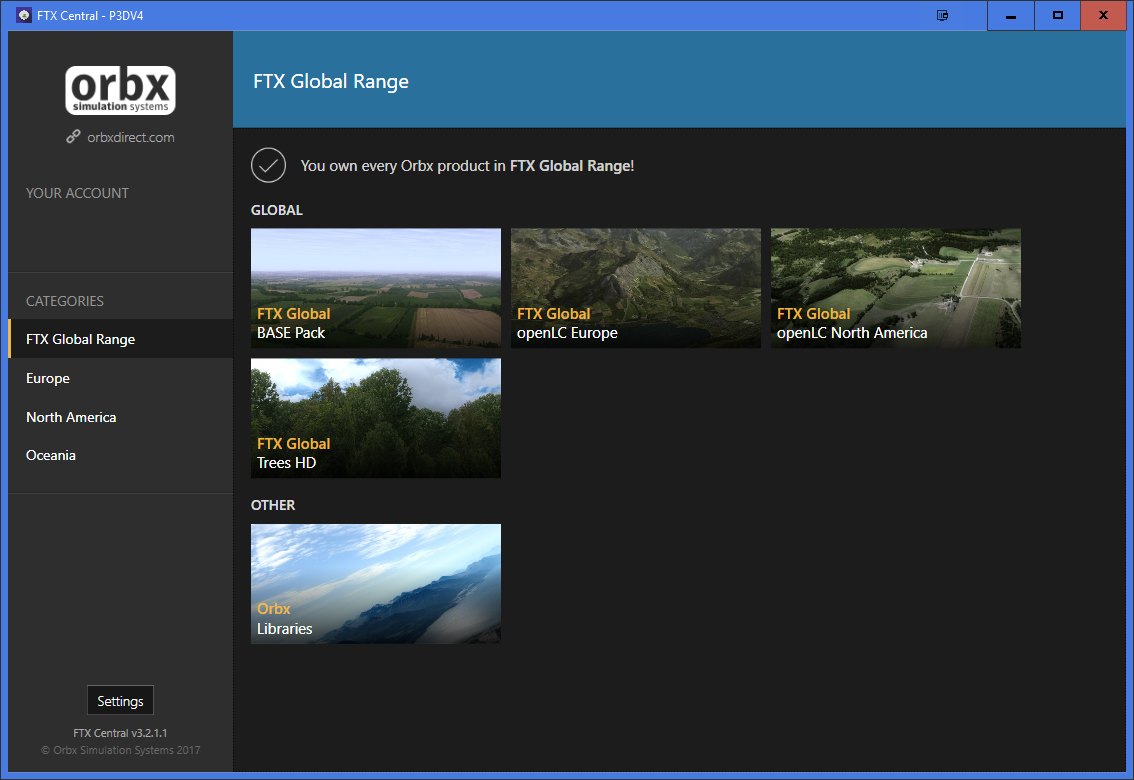
Task: Click the FTX Global Range page header title
Action: pos(331,81)
